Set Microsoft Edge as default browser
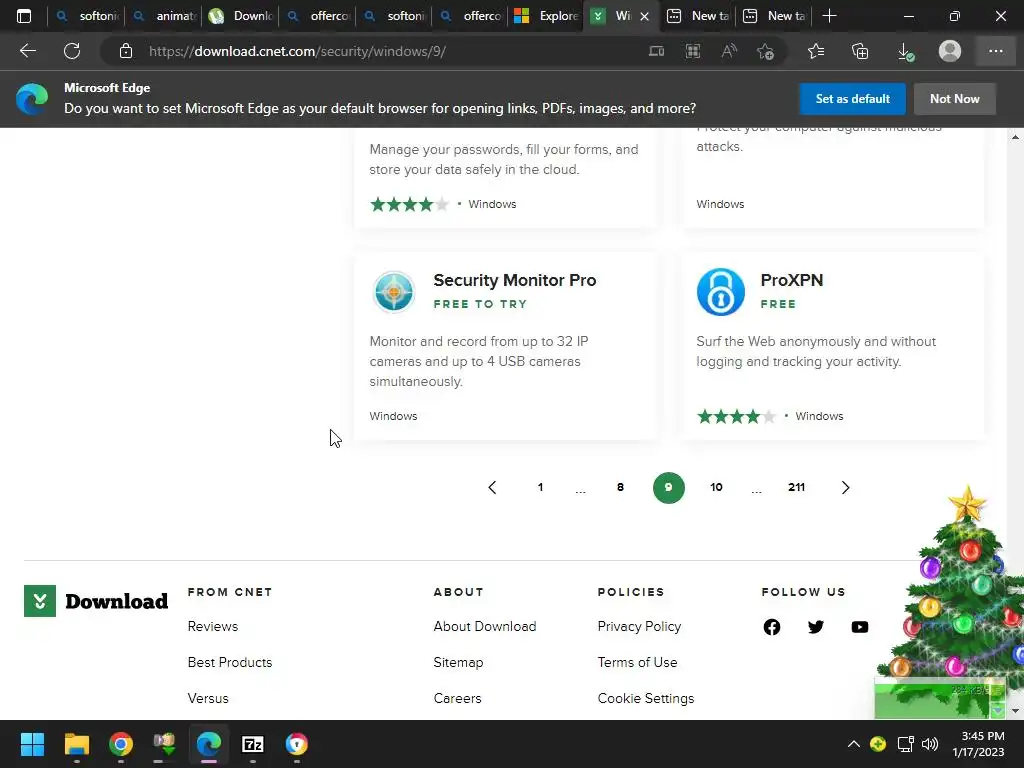Image resolution: width=1024 pixels, height=768 pixels. pyautogui.click(x=852, y=99)
